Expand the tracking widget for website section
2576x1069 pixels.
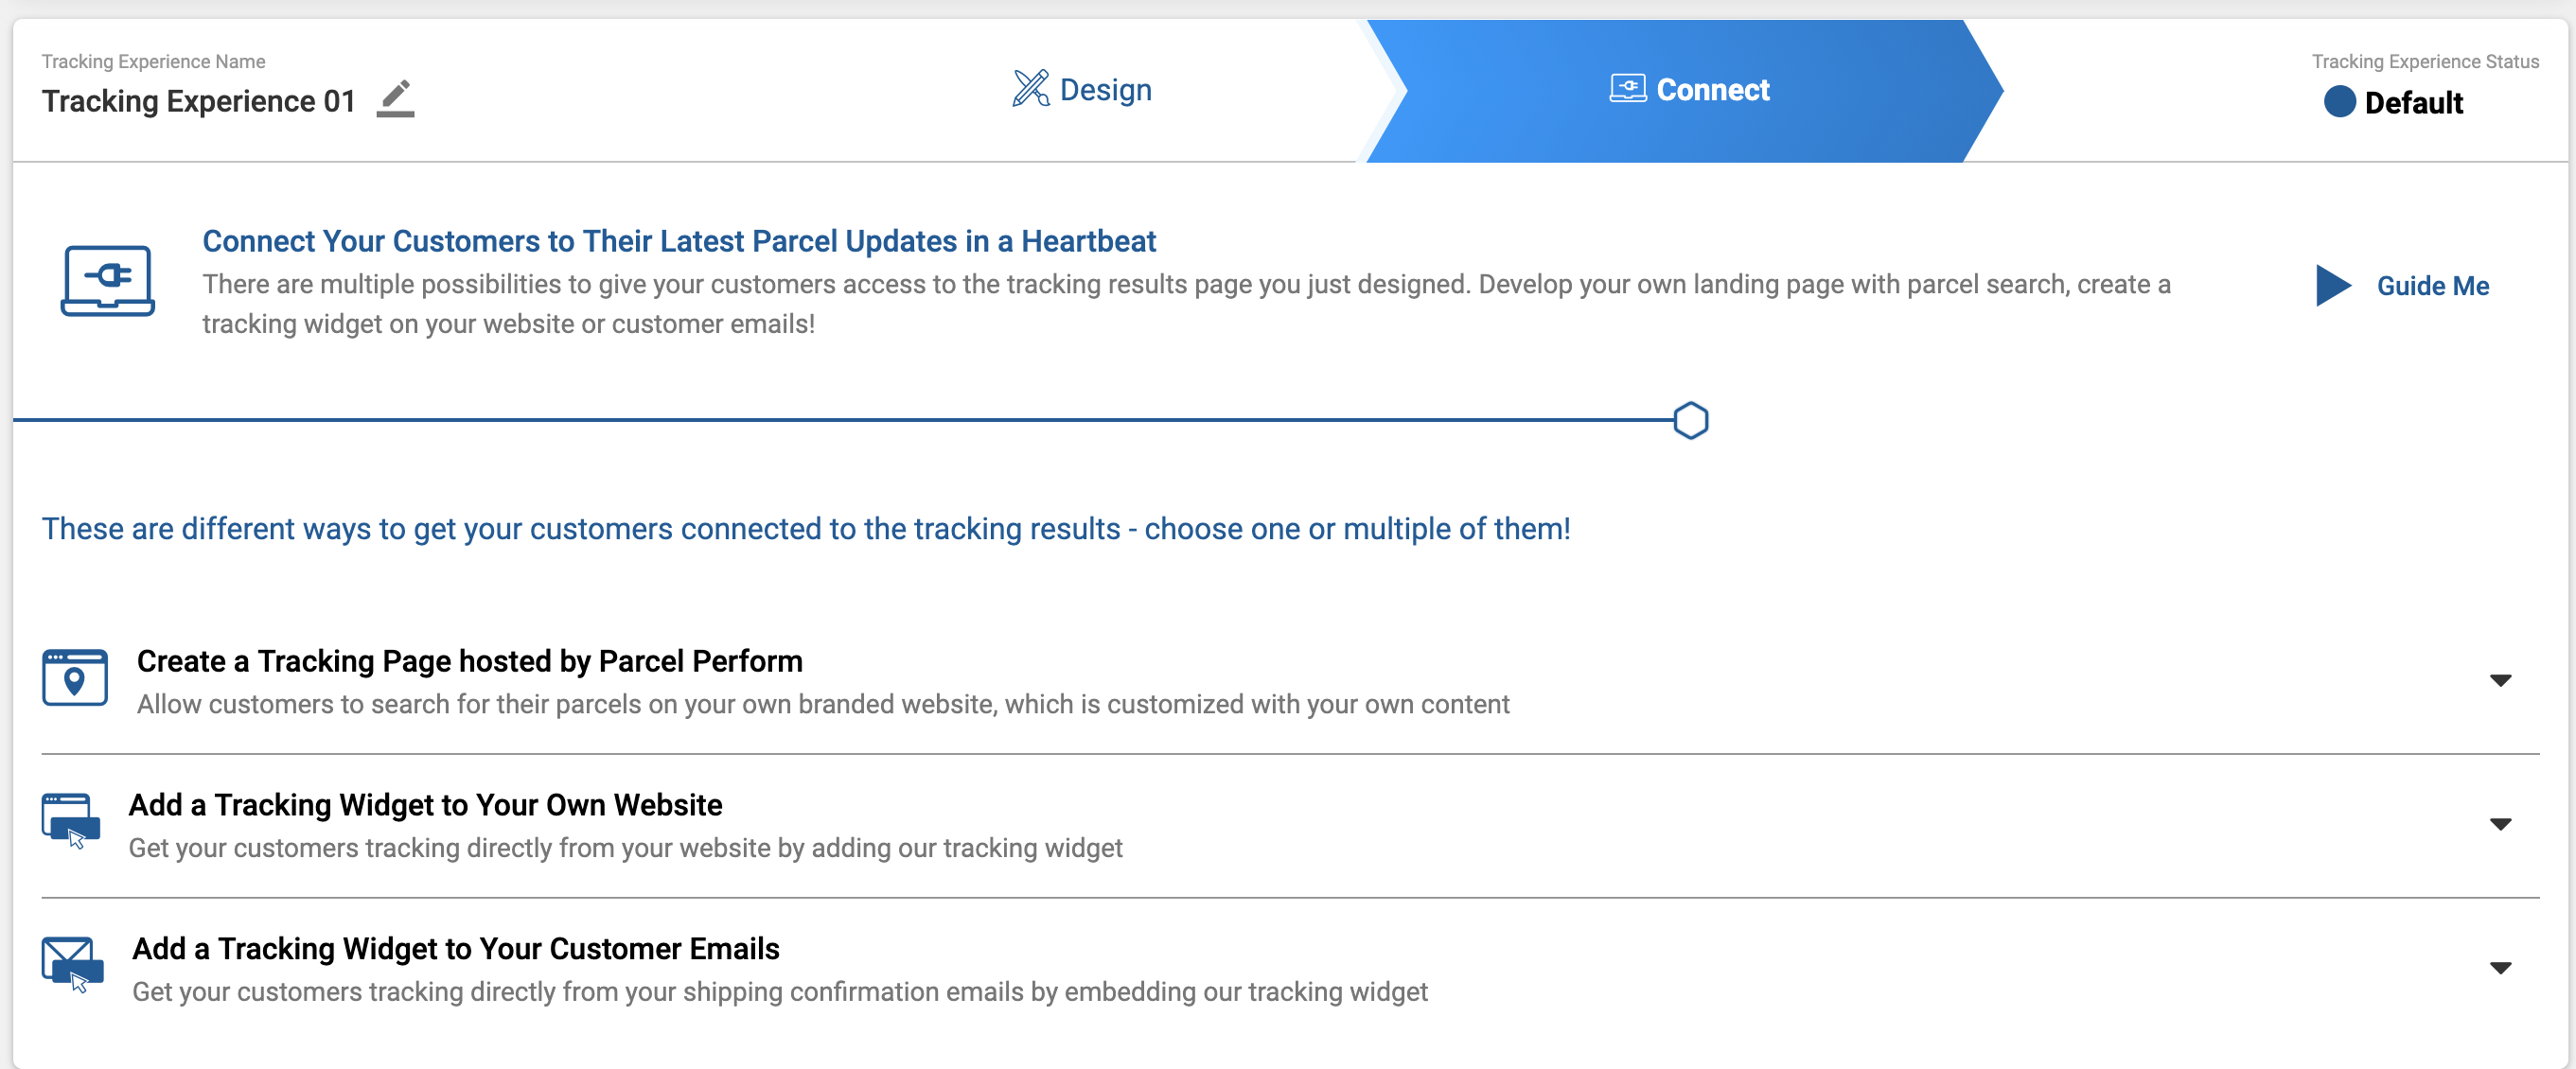coord(2500,824)
